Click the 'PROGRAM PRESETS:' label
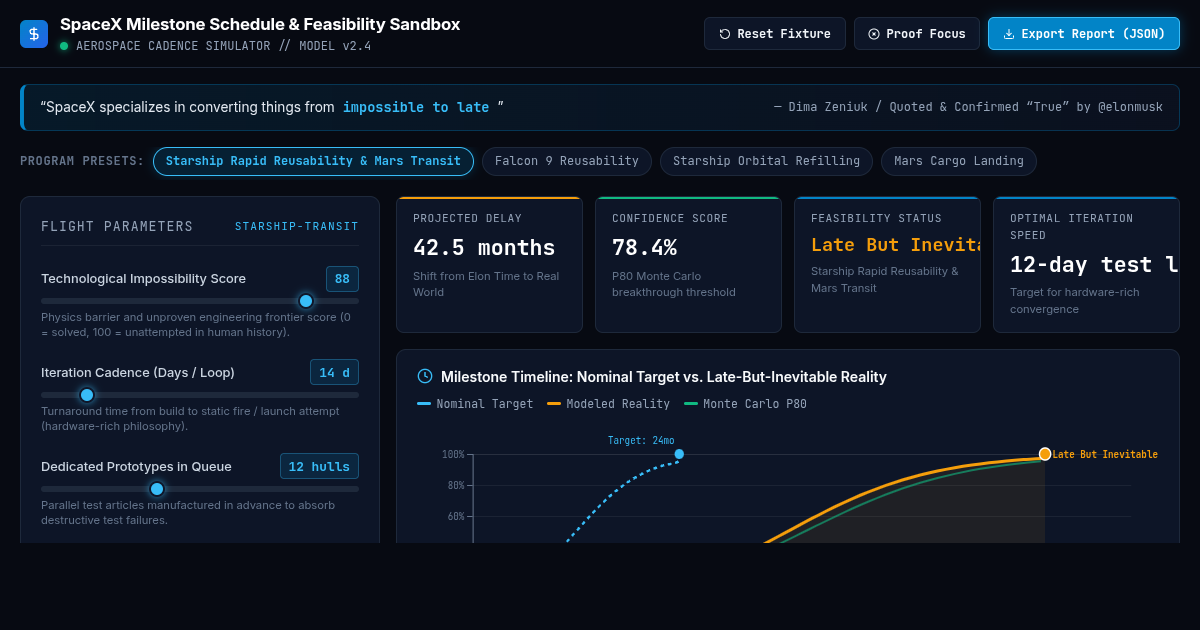The image size is (1200, 630). [82, 161]
